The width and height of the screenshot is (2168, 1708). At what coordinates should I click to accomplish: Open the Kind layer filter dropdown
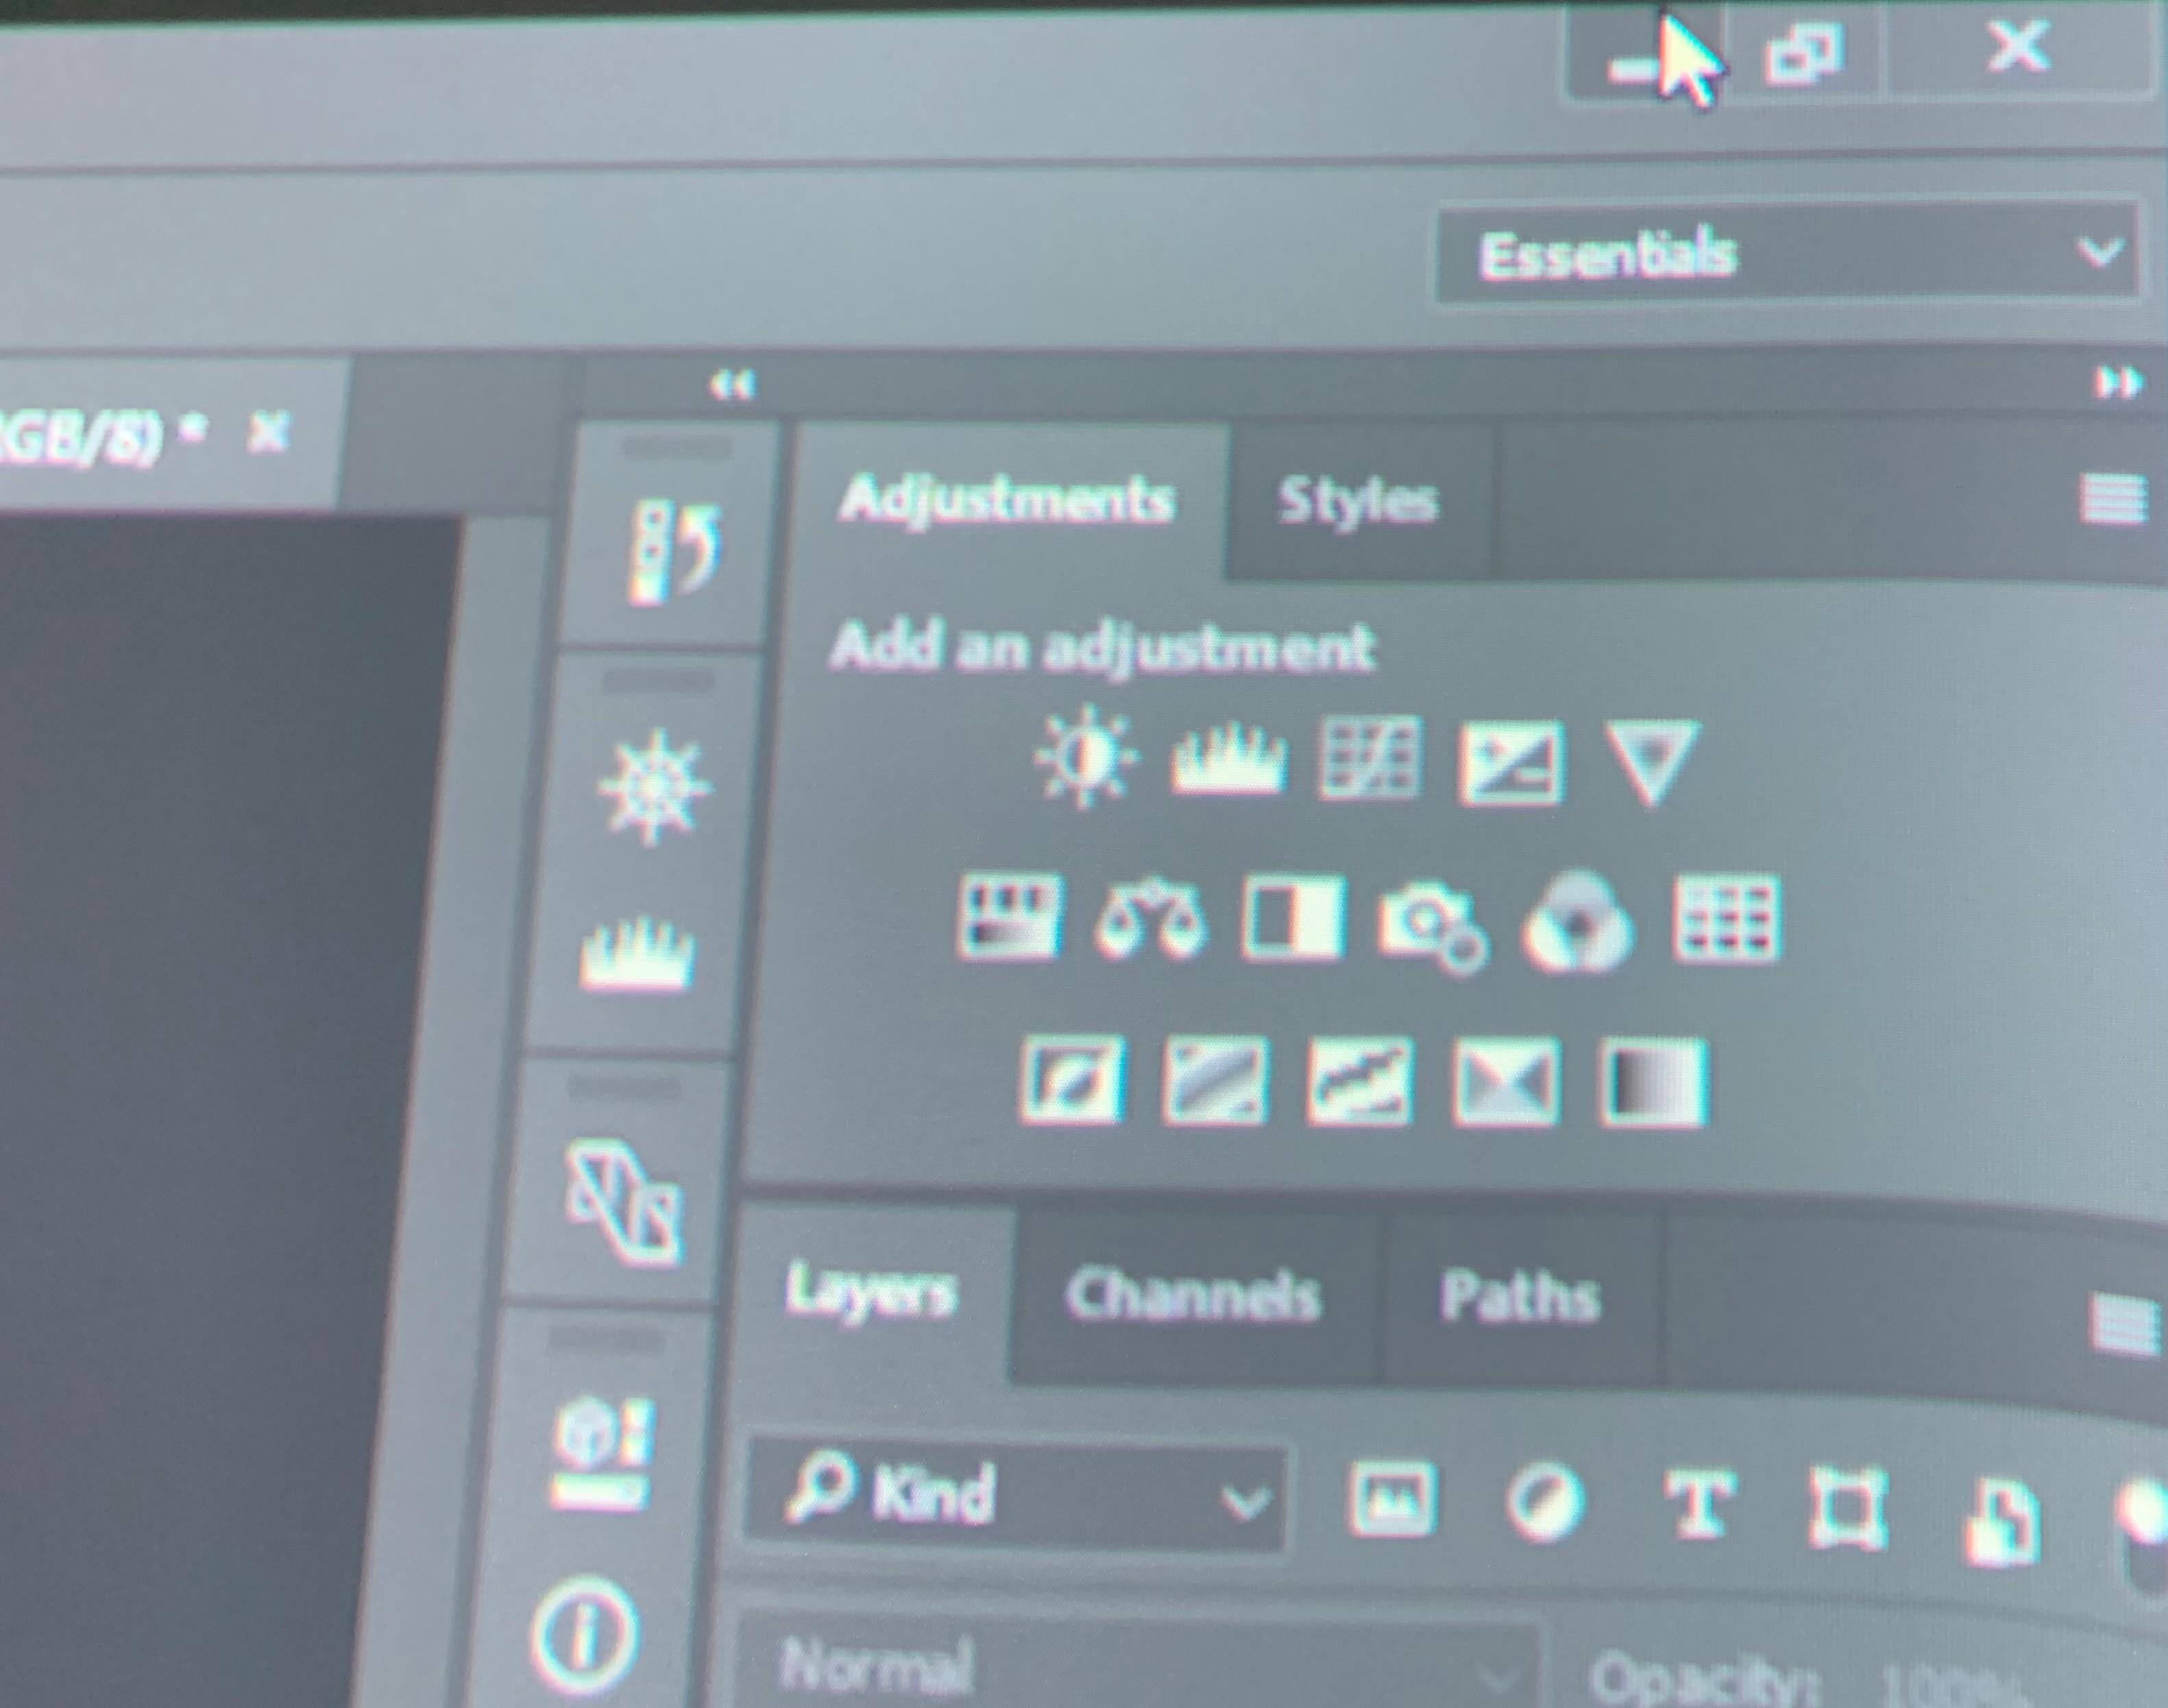pos(1016,1496)
